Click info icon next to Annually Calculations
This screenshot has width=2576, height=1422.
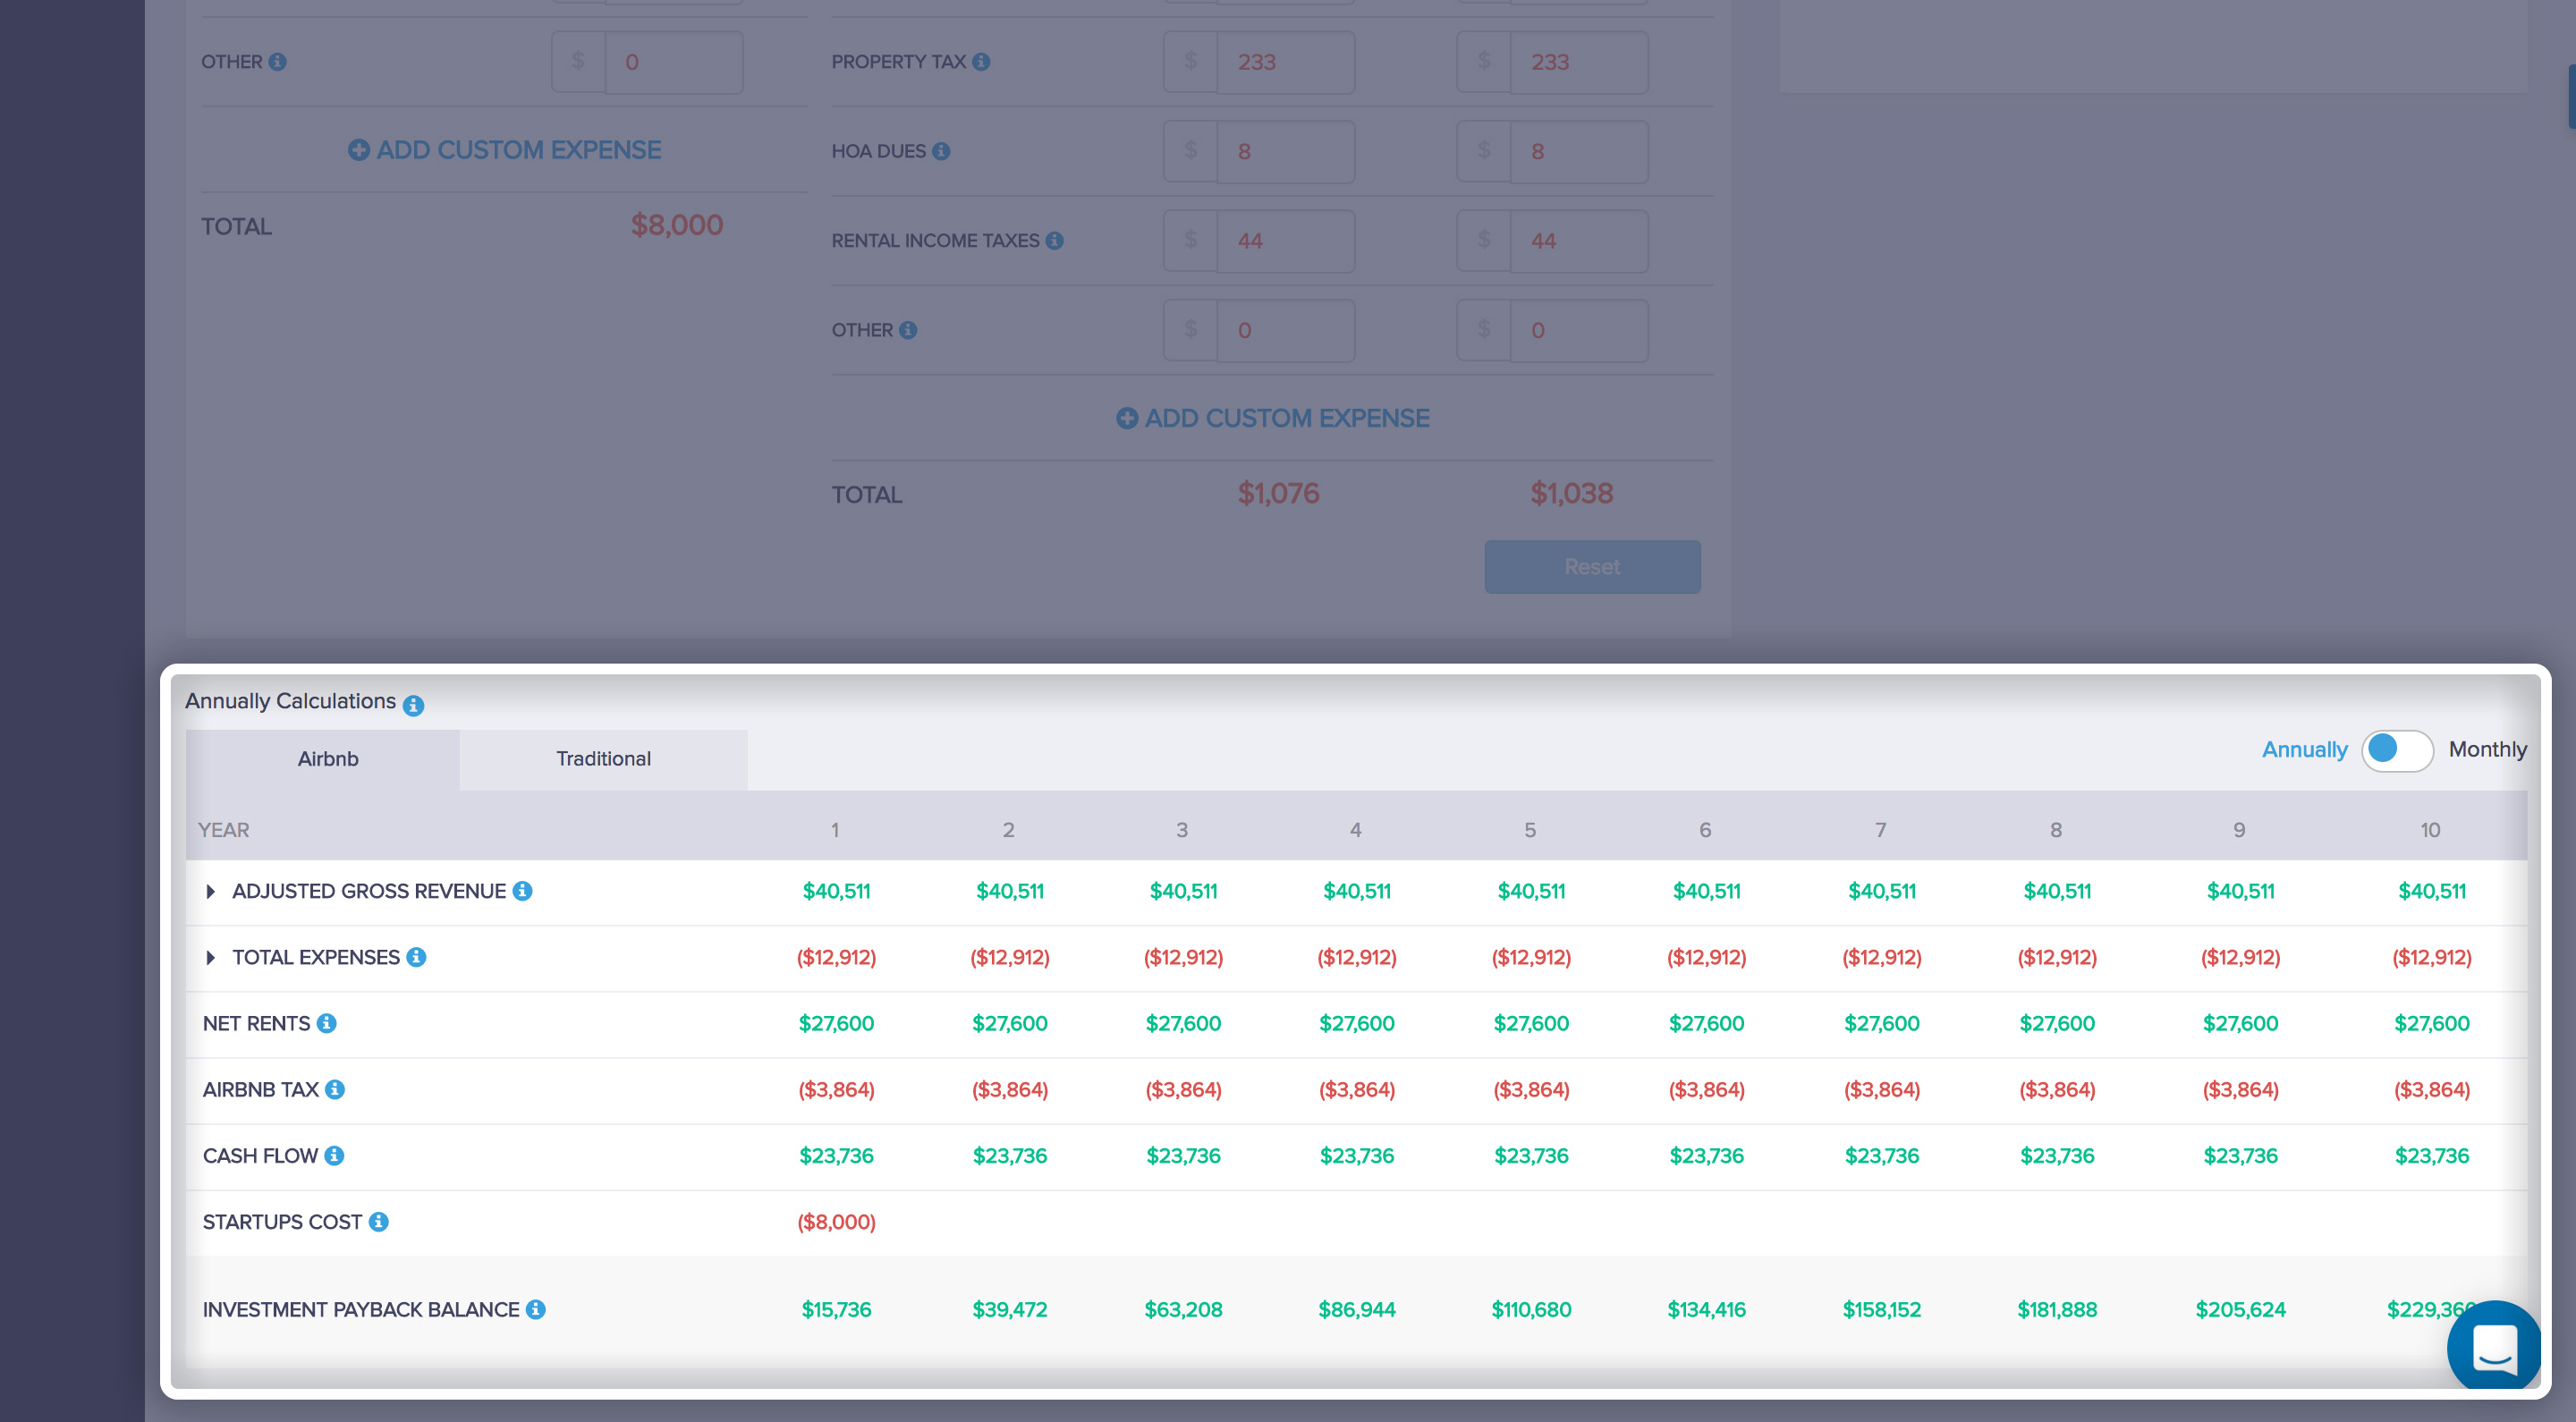tap(413, 705)
